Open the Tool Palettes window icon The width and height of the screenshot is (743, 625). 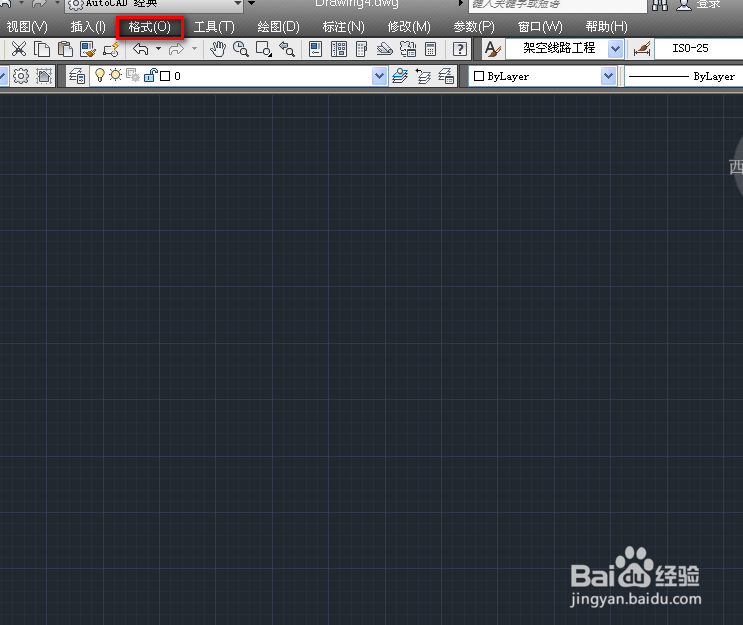point(362,49)
